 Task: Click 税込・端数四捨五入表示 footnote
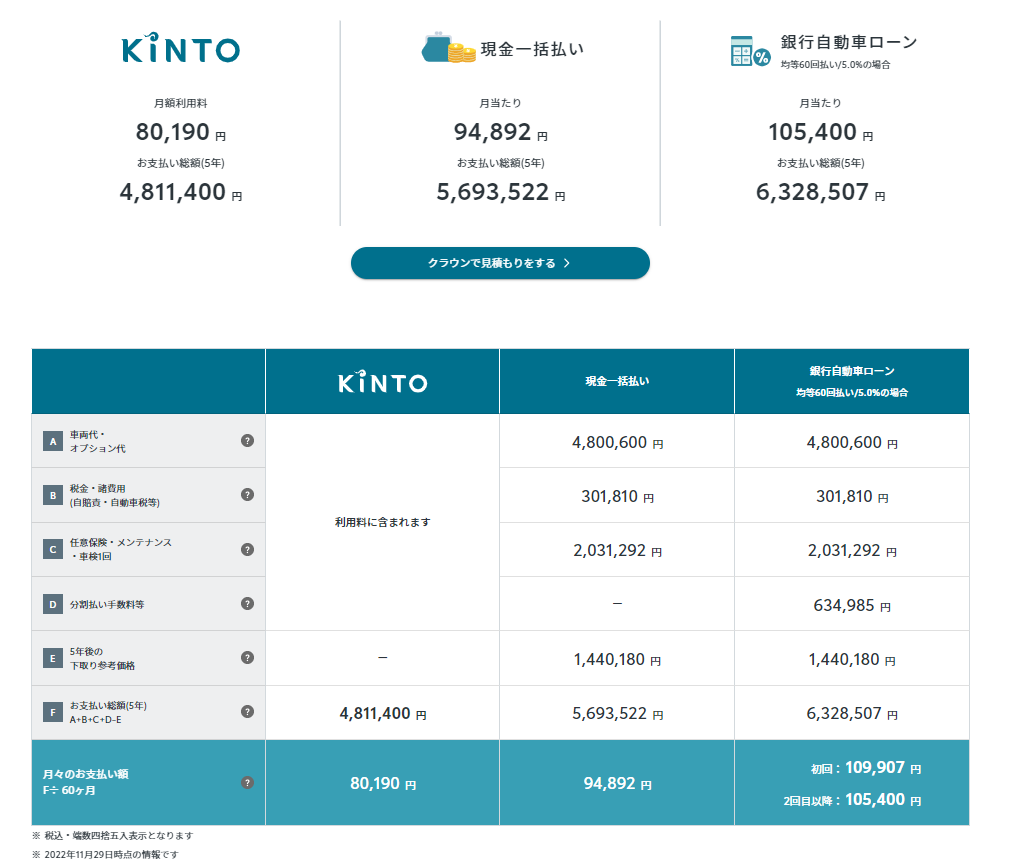(x=112, y=836)
